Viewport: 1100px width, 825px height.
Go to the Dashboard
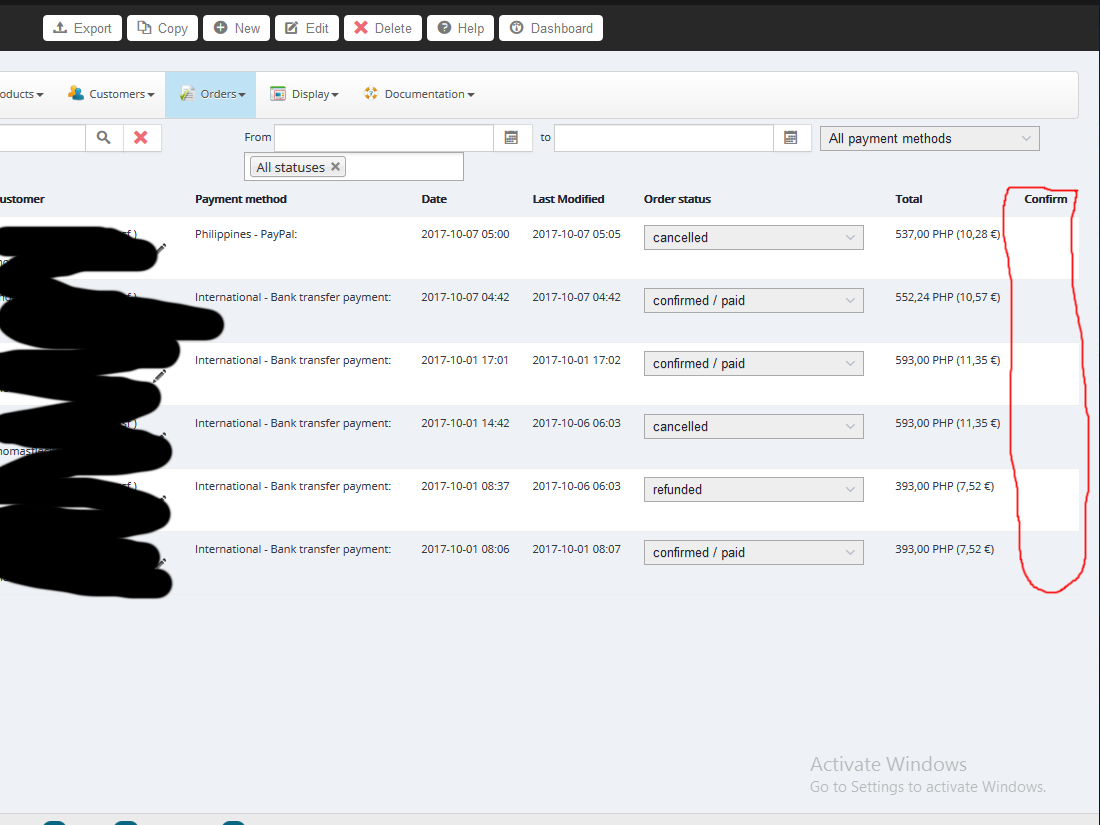pos(551,28)
